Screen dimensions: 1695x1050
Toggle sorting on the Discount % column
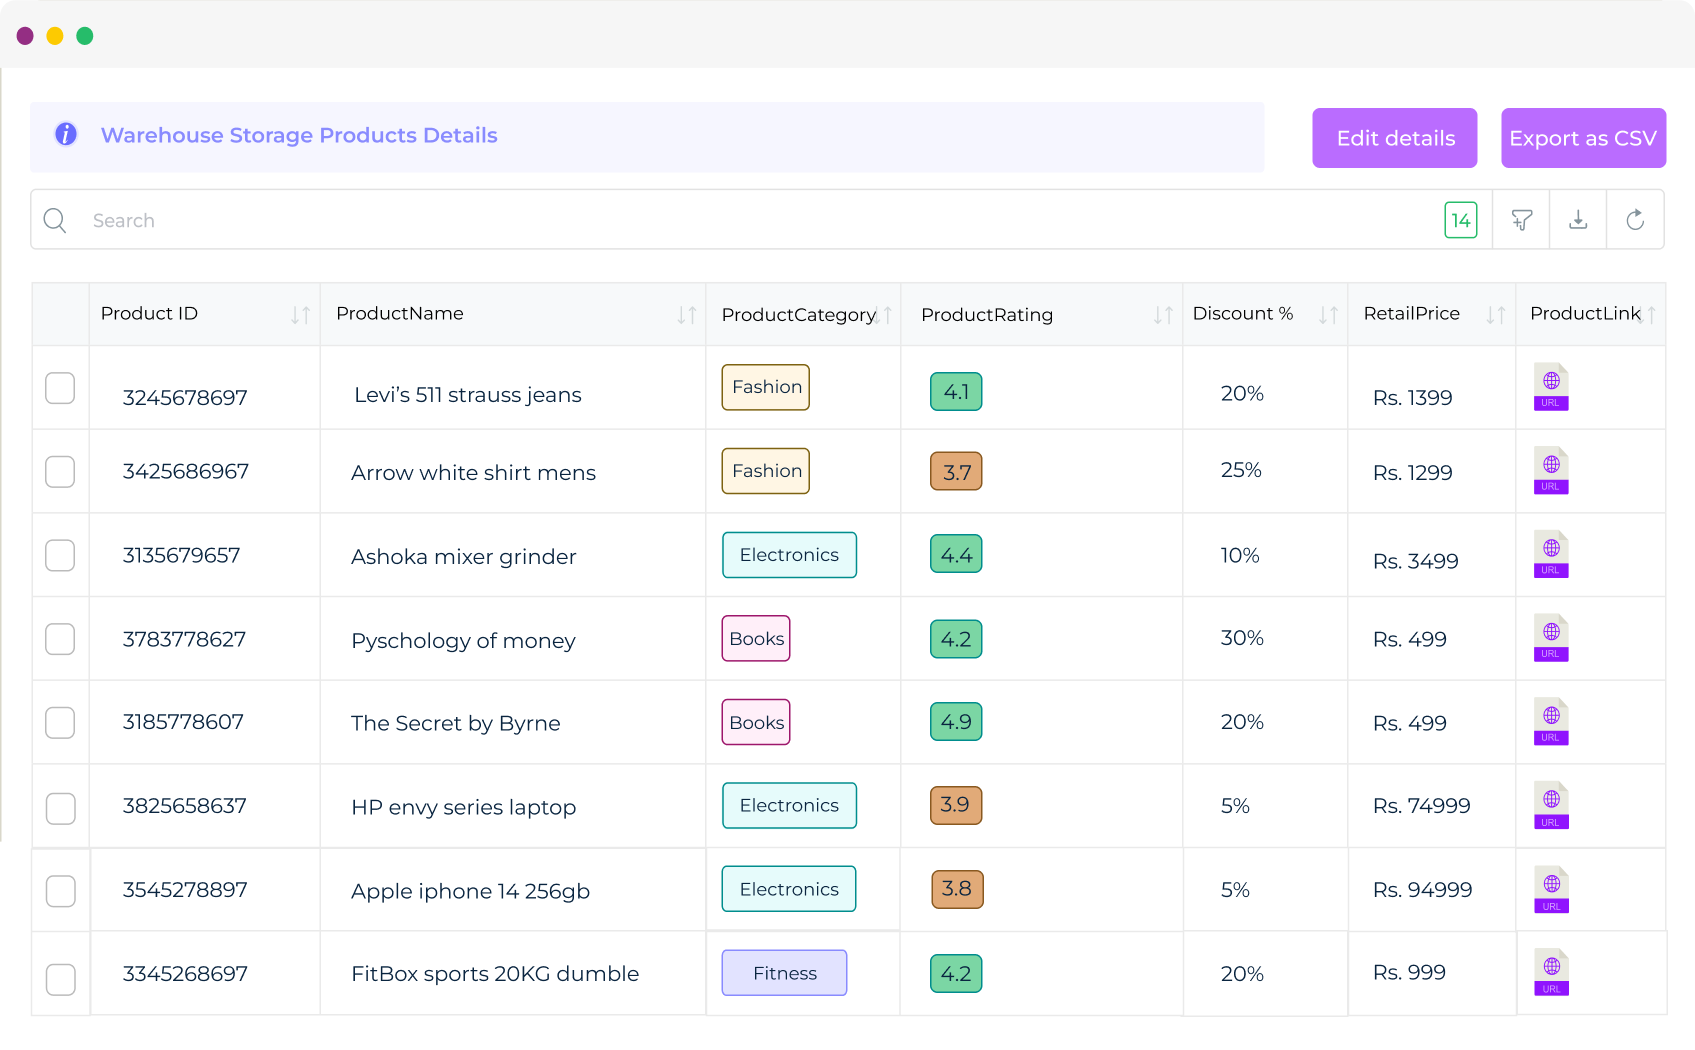pyautogui.click(x=1328, y=314)
